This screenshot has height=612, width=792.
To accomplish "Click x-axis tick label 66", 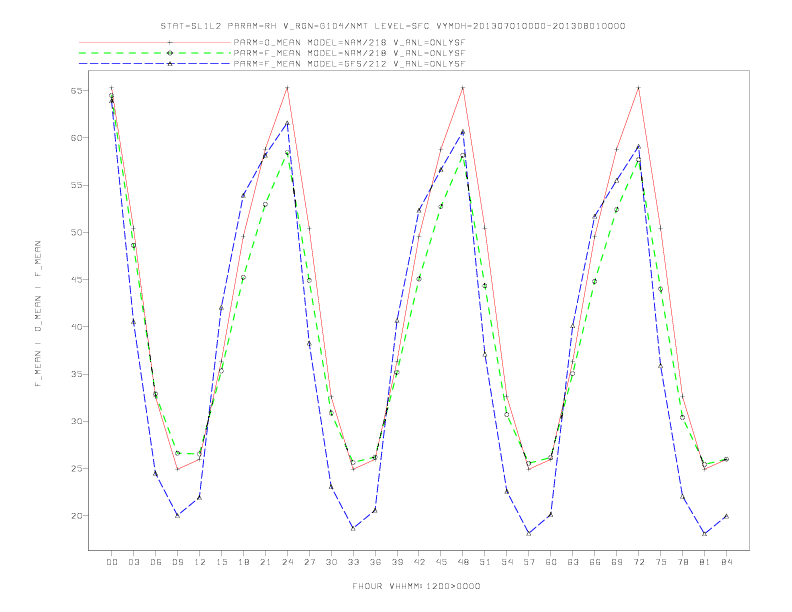I will 595,562.
